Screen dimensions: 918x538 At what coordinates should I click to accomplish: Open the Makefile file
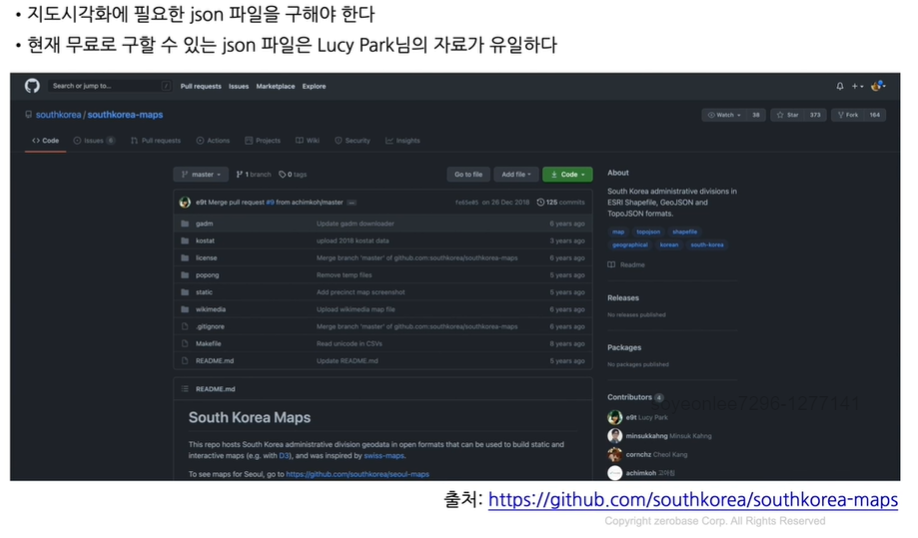pyautogui.click(x=208, y=344)
